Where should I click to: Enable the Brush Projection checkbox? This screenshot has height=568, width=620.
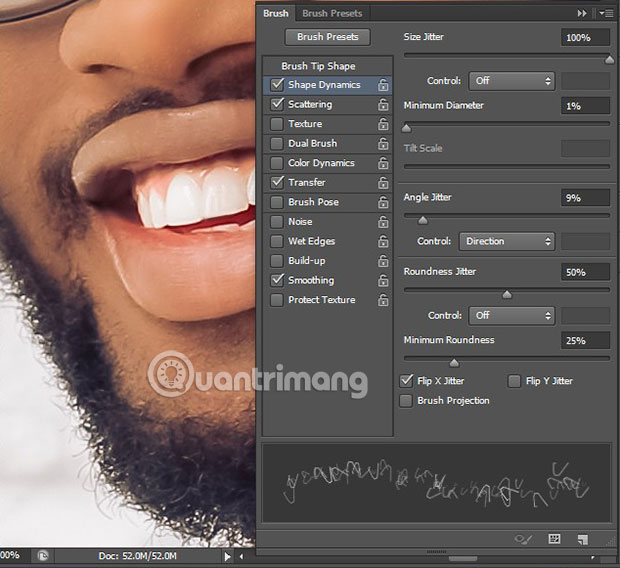406,401
